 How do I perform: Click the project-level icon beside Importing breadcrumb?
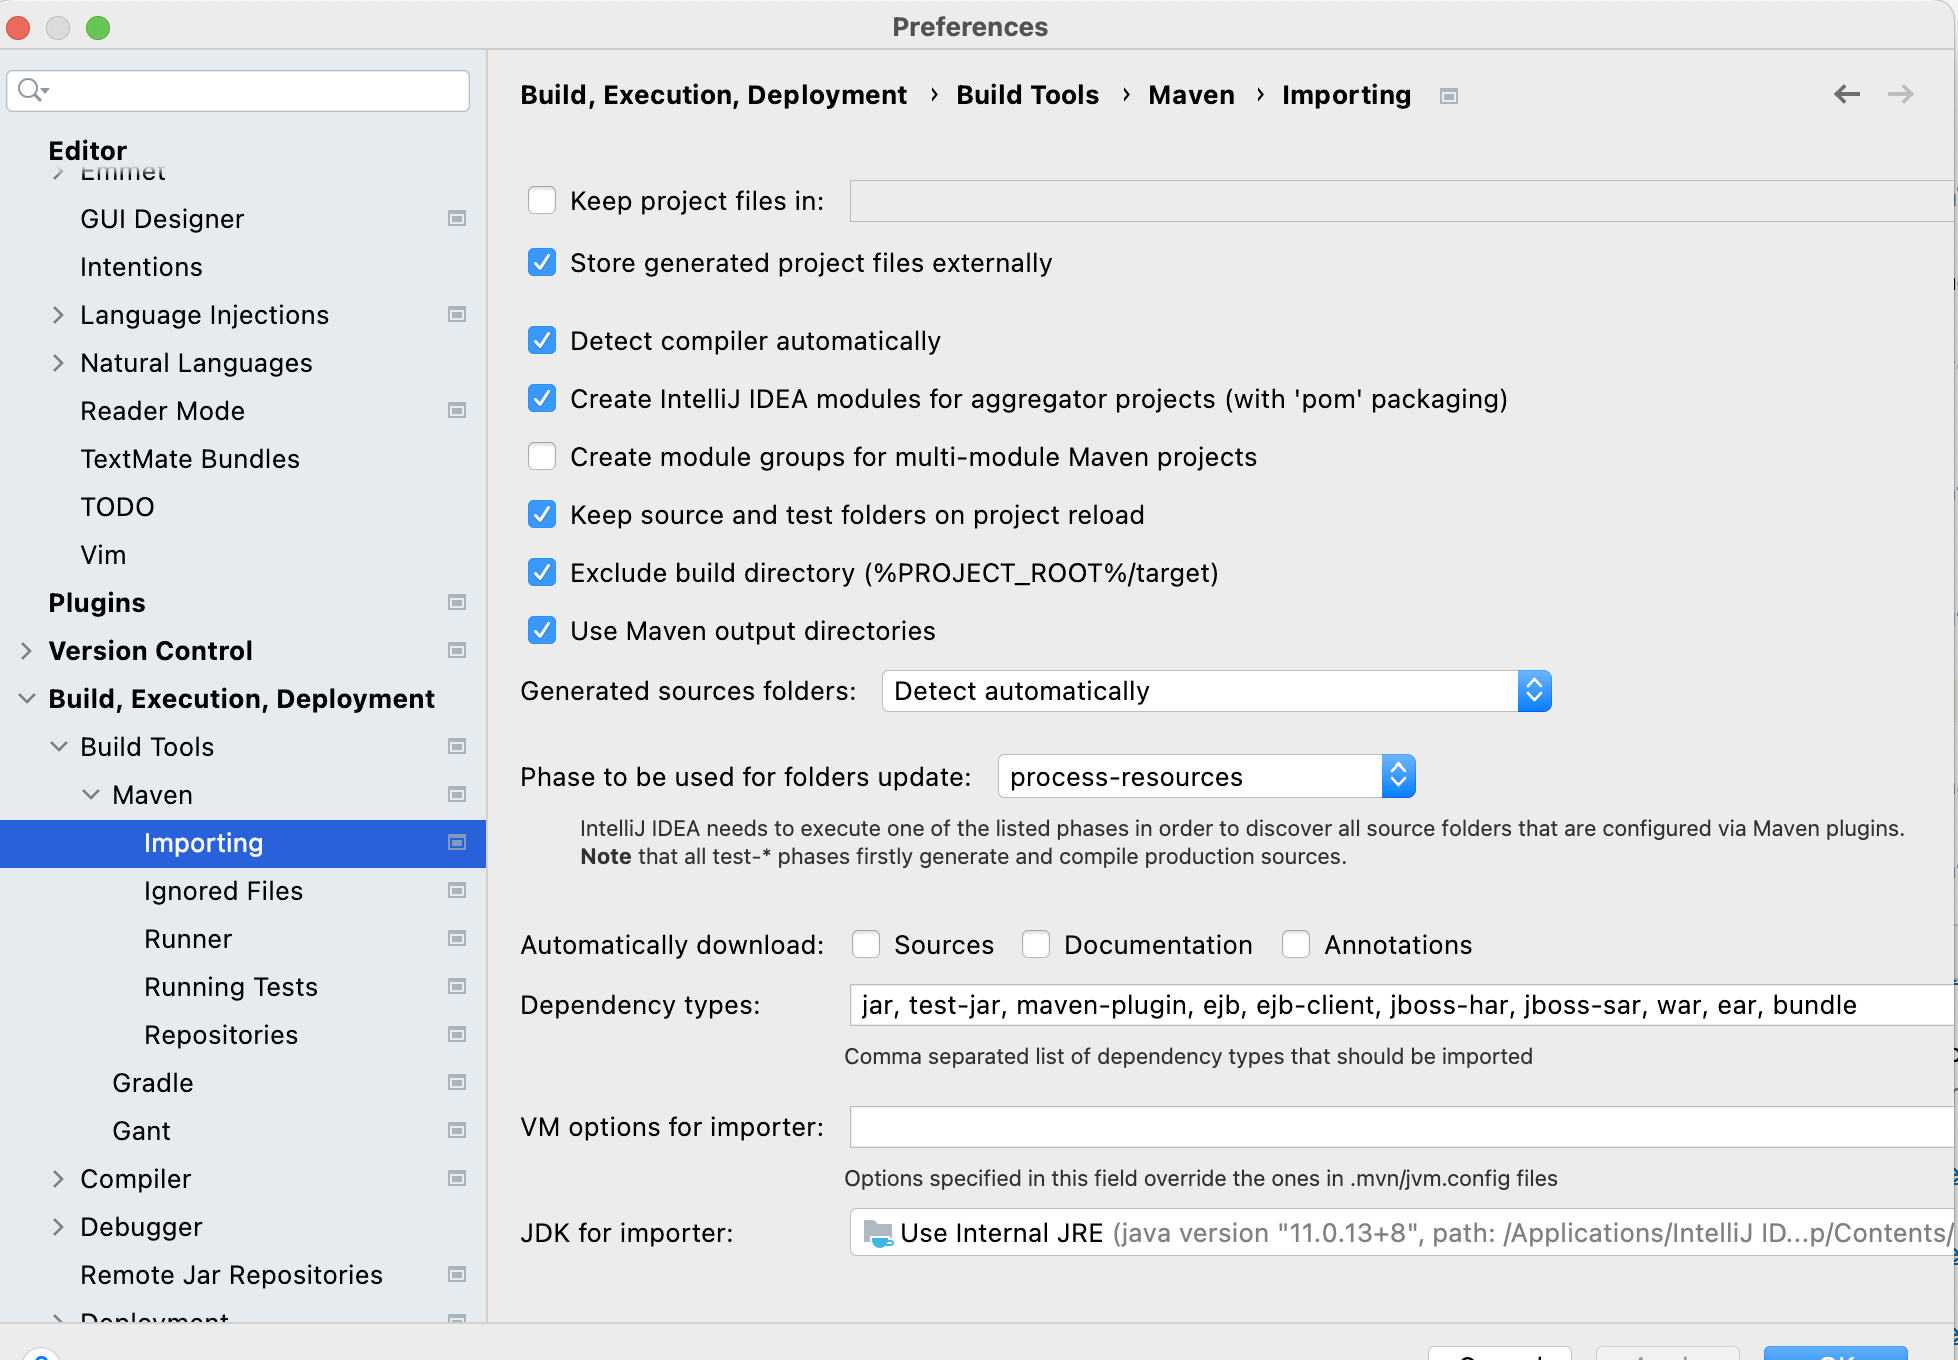(x=1448, y=96)
